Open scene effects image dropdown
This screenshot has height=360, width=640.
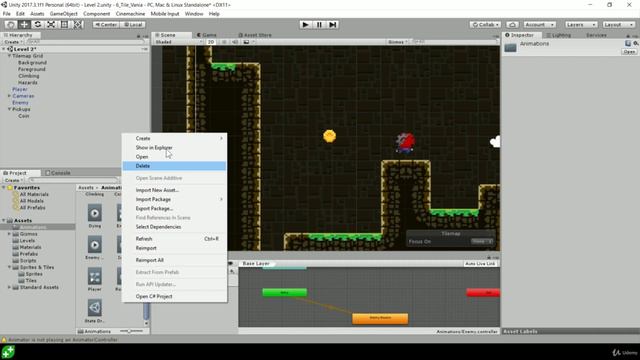click(249, 42)
